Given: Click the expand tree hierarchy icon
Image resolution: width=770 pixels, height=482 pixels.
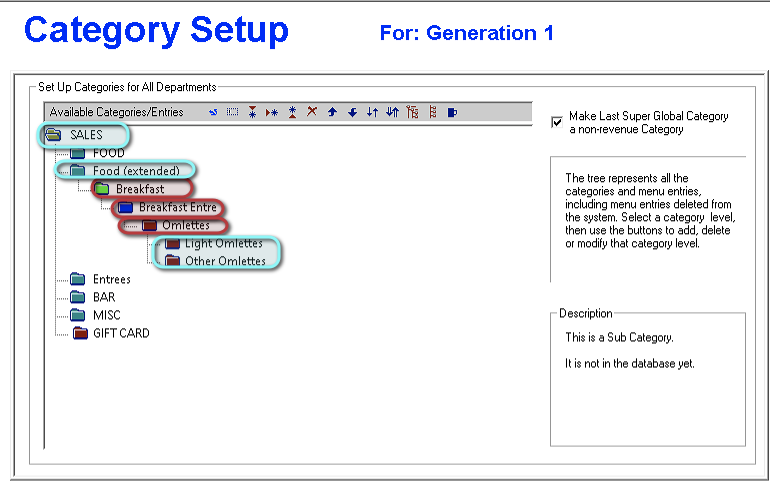Looking at the screenshot, I should (x=412, y=112).
